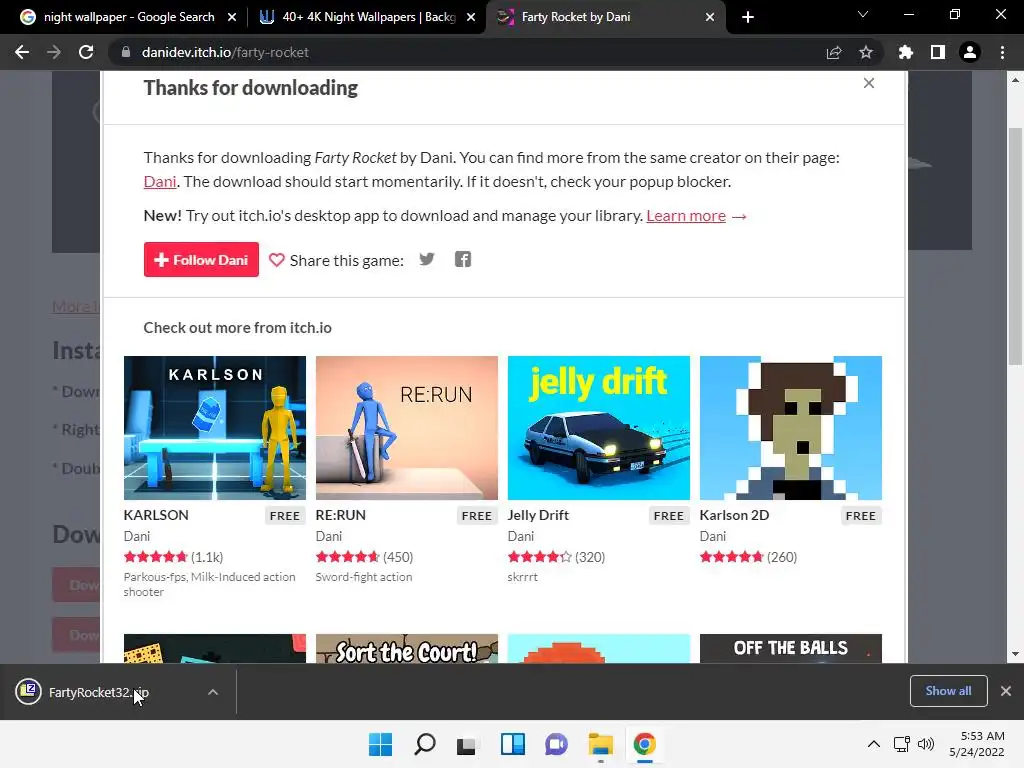1024x768 pixels.
Task: Open the Dani creator page link
Action: pos(160,182)
